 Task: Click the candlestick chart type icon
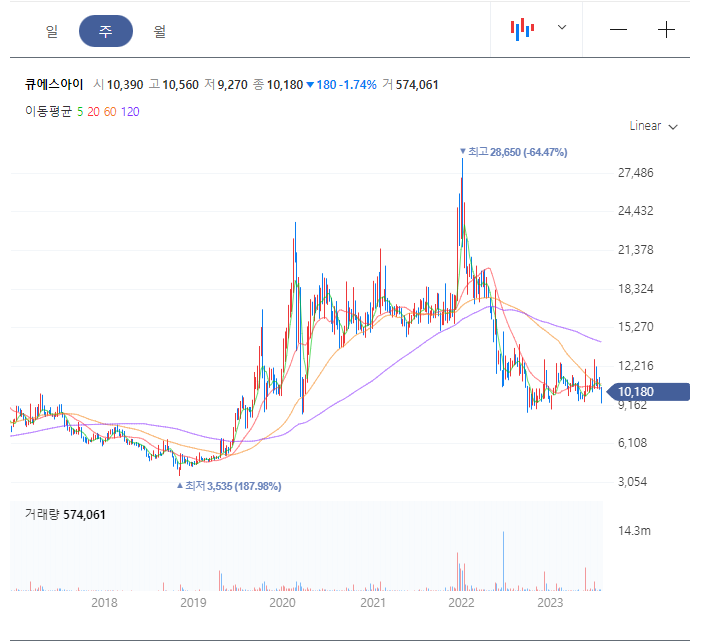[x=522, y=29]
